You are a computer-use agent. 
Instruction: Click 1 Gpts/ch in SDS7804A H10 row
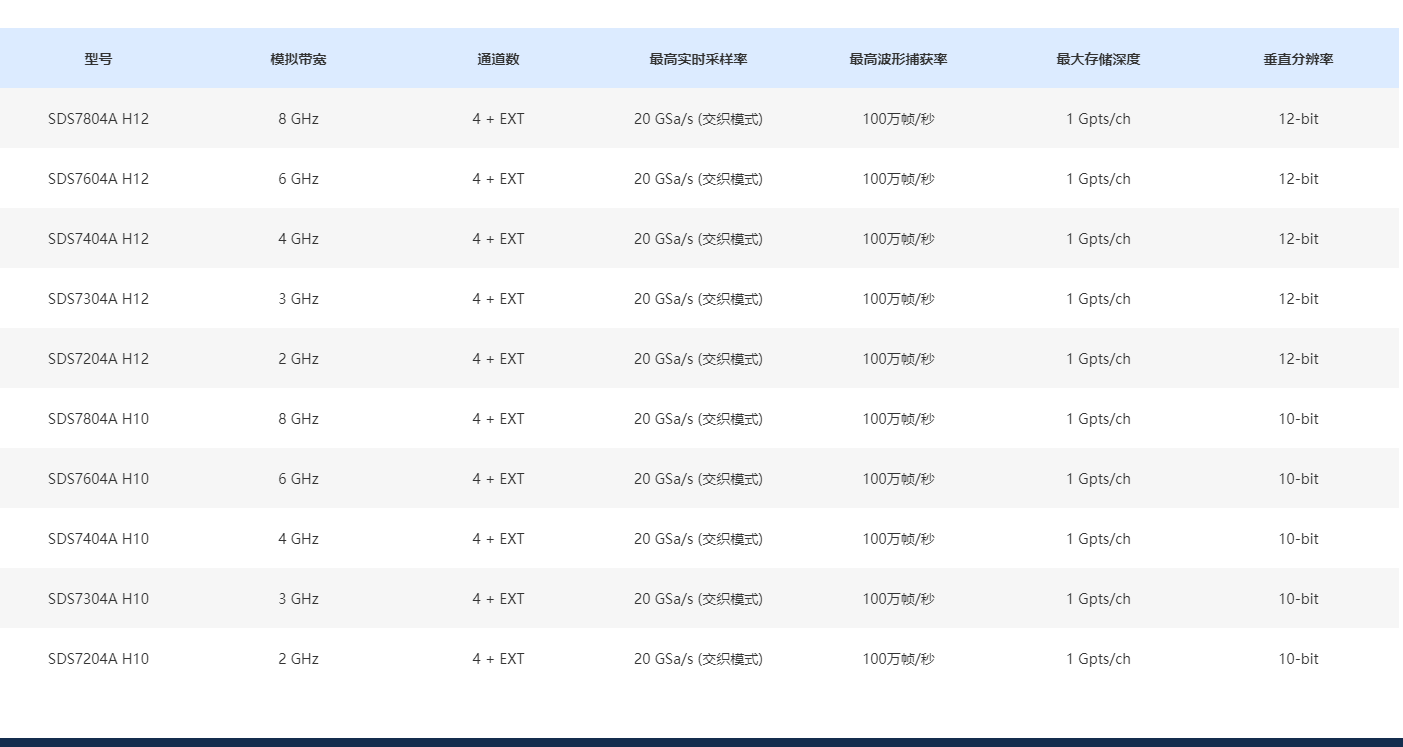click(x=1098, y=419)
